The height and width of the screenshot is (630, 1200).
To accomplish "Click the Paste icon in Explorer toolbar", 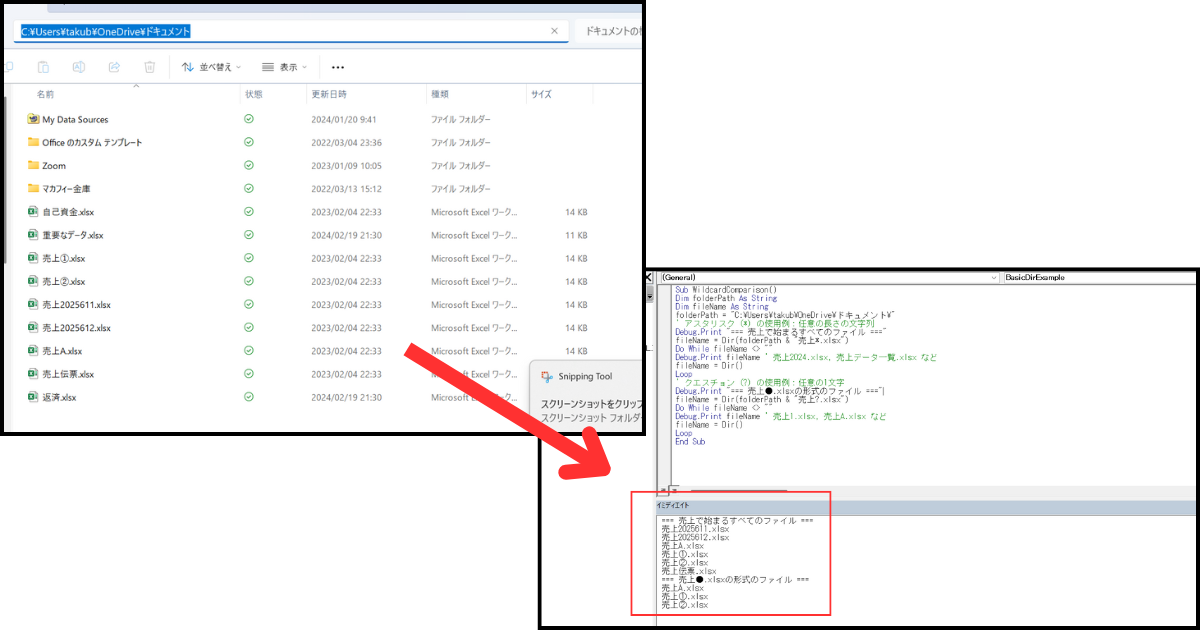I will pyautogui.click(x=43, y=67).
